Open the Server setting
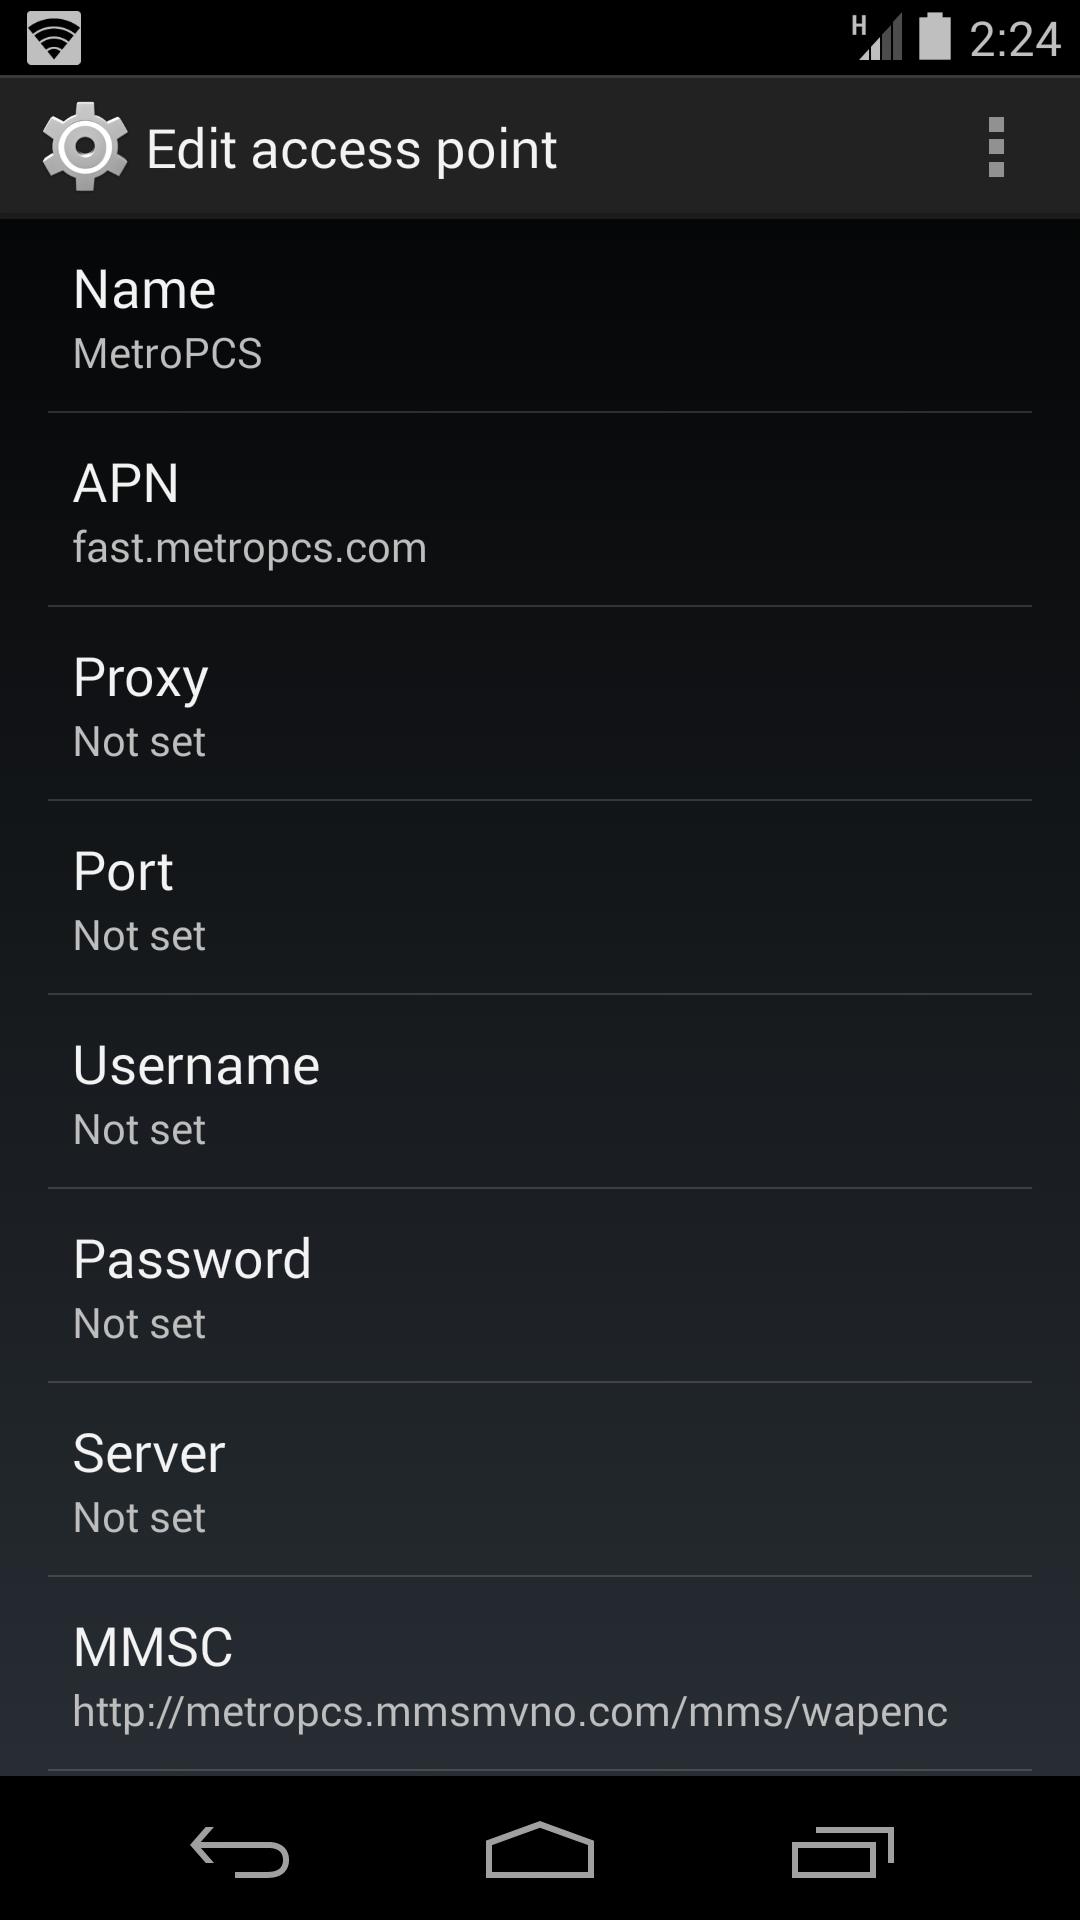The height and width of the screenshot is (1920, 1080). click(540, 1480)
